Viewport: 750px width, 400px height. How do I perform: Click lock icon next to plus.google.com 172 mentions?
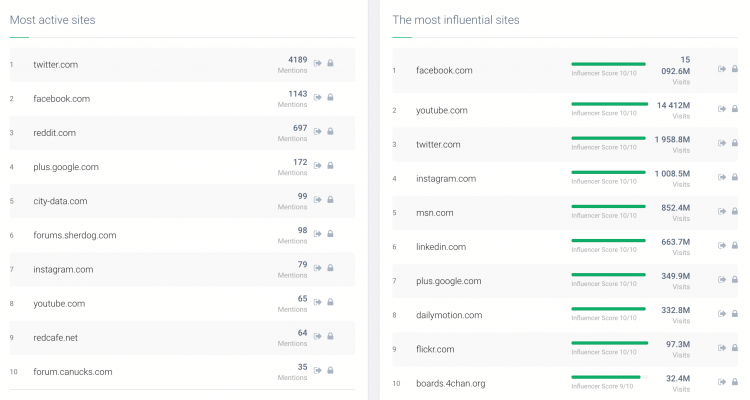click(x=330, y=166)
